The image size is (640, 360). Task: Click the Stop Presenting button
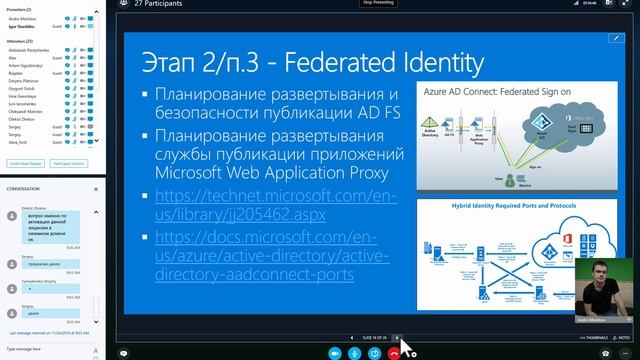tap(378, 3)
